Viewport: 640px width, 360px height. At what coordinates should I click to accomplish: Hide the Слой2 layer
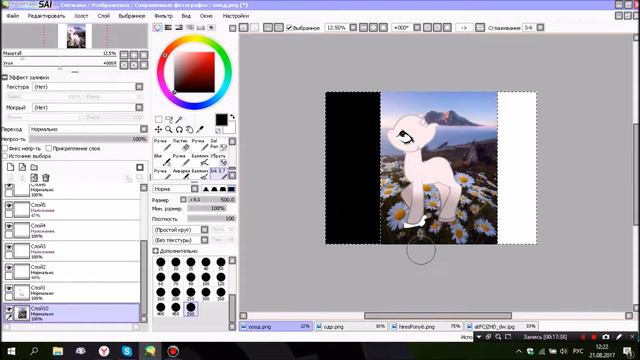point(9,267)
